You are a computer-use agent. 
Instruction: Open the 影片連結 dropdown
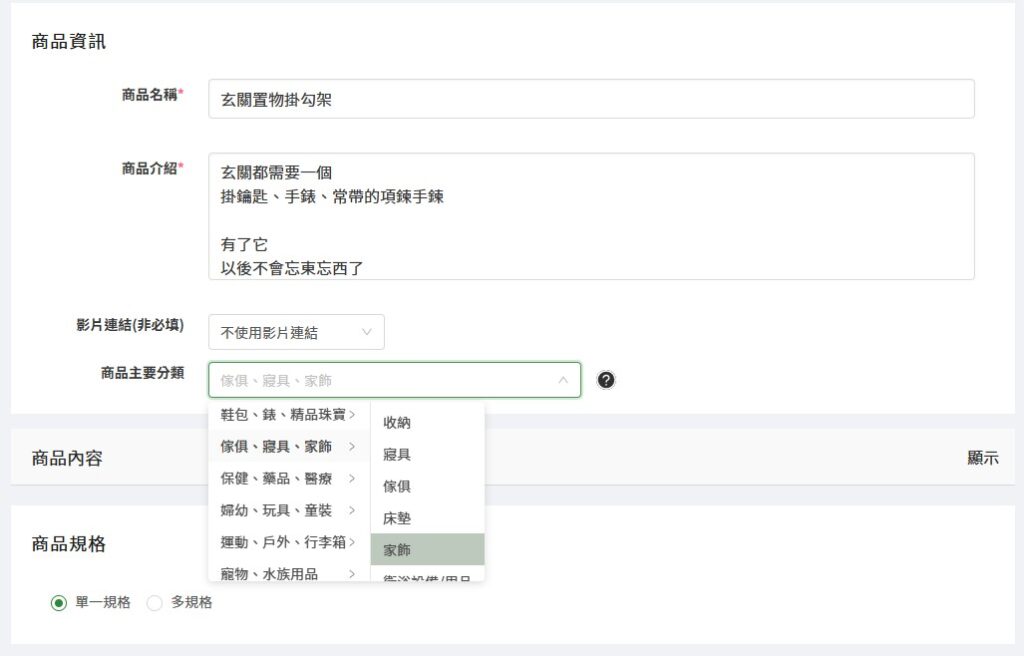point(296,332)
